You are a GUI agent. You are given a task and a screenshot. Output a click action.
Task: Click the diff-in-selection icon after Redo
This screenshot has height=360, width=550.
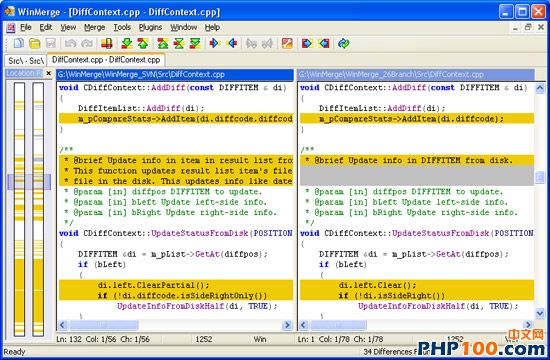point(107,44)
